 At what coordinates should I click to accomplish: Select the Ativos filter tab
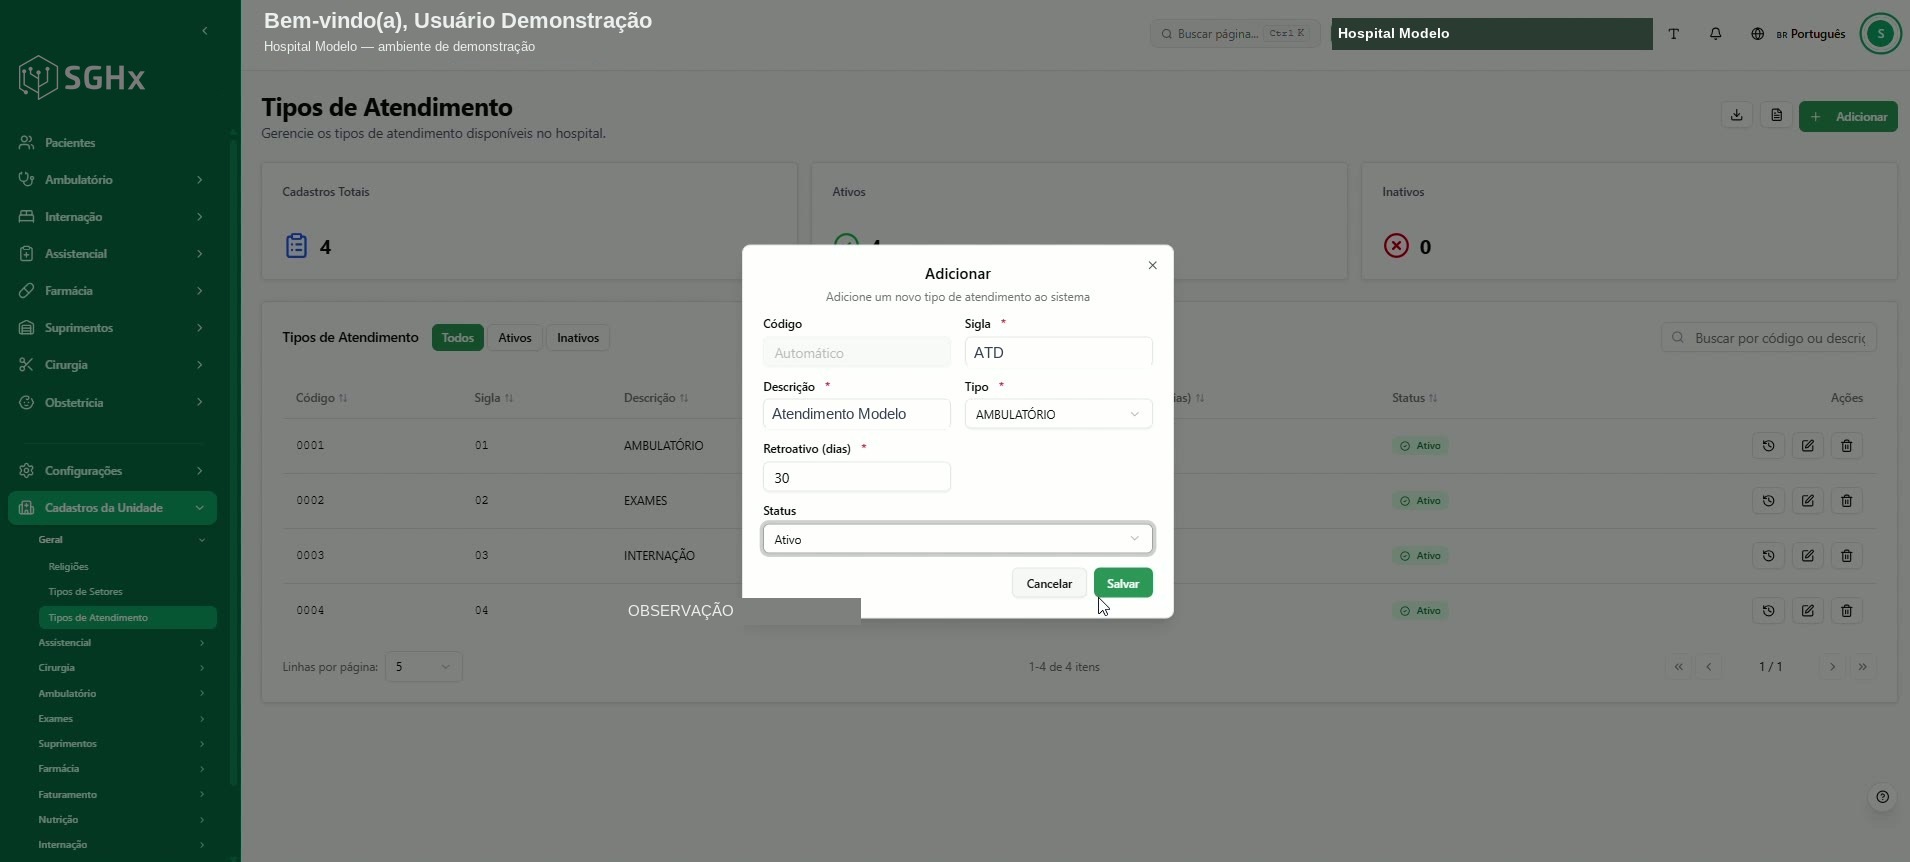coord(515,338)
